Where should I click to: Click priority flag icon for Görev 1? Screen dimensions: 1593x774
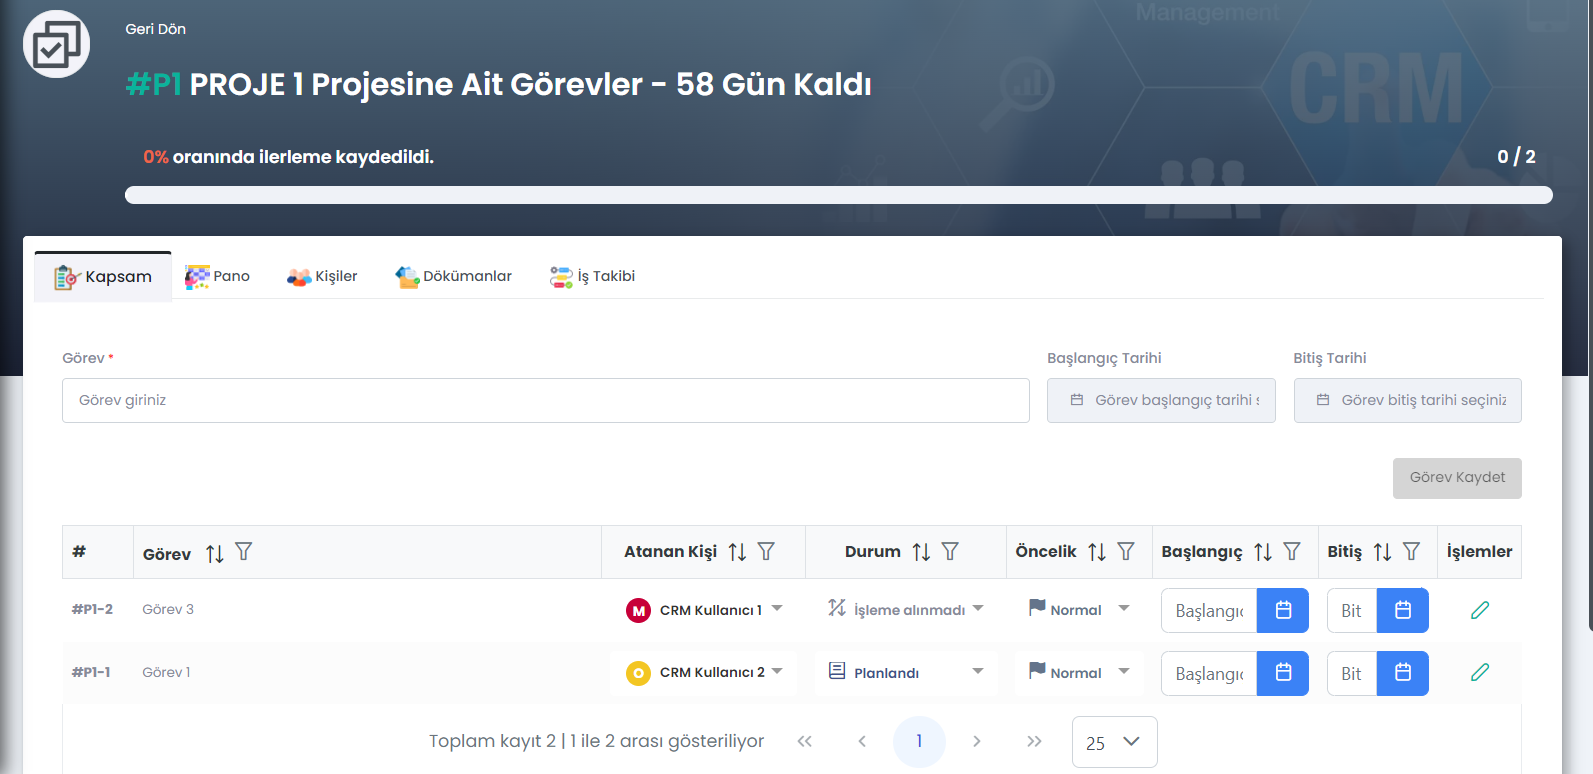click(1037, 670)
